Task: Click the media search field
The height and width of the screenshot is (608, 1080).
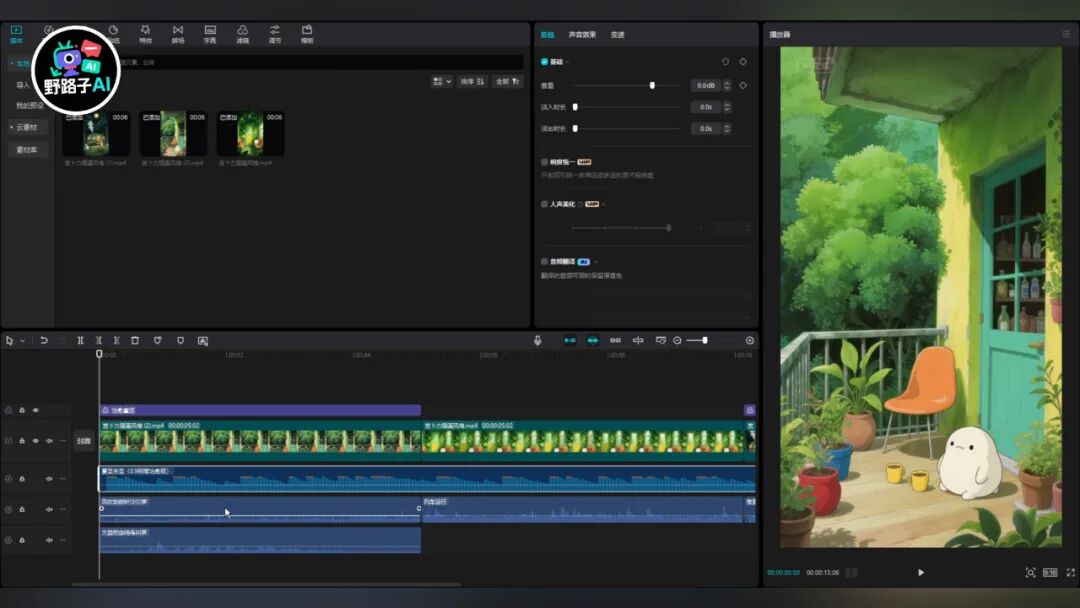Action: (x=320, y=62)
